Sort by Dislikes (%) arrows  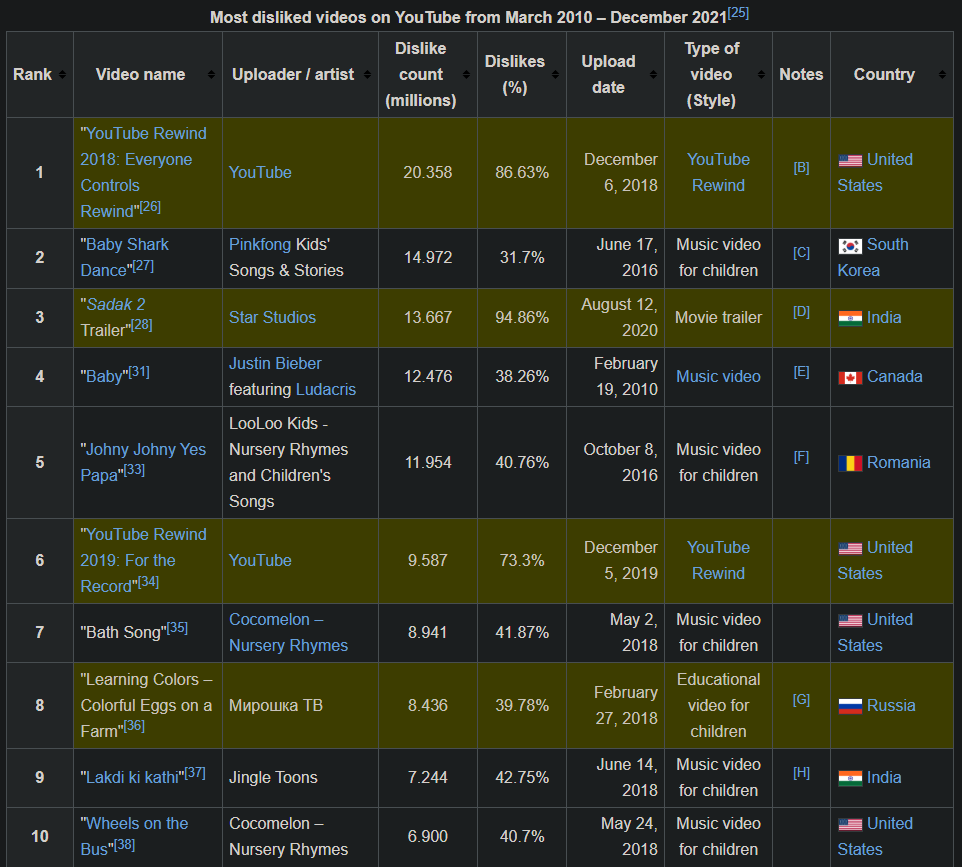pyautogui.click(x=555, y=75)
